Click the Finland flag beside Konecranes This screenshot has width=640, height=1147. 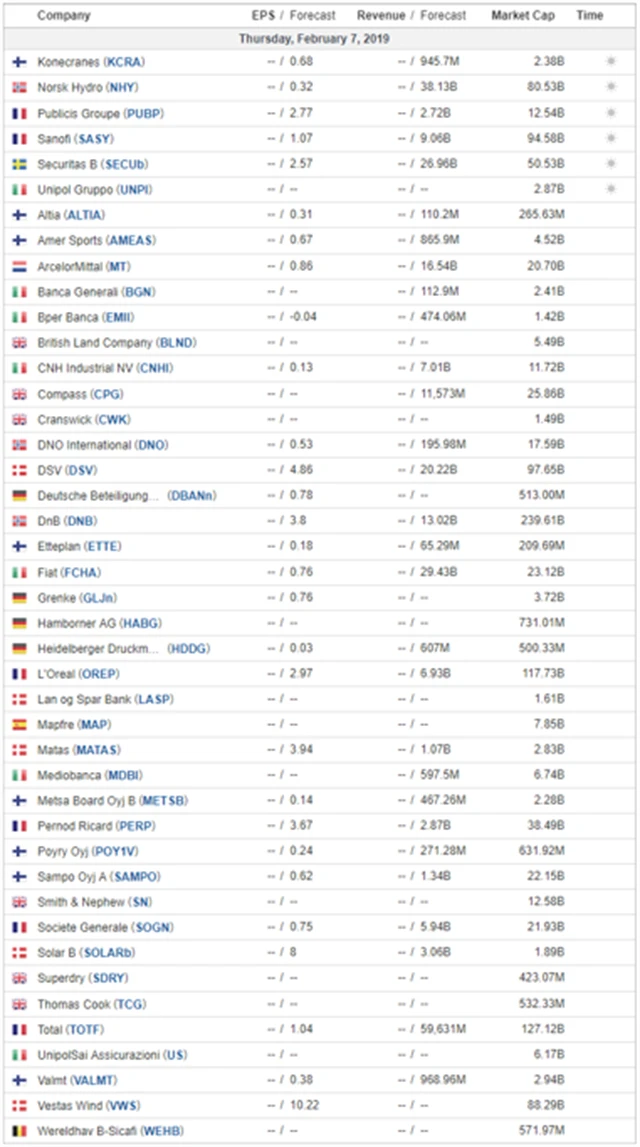pyautogui.click(x=19, y=62)
